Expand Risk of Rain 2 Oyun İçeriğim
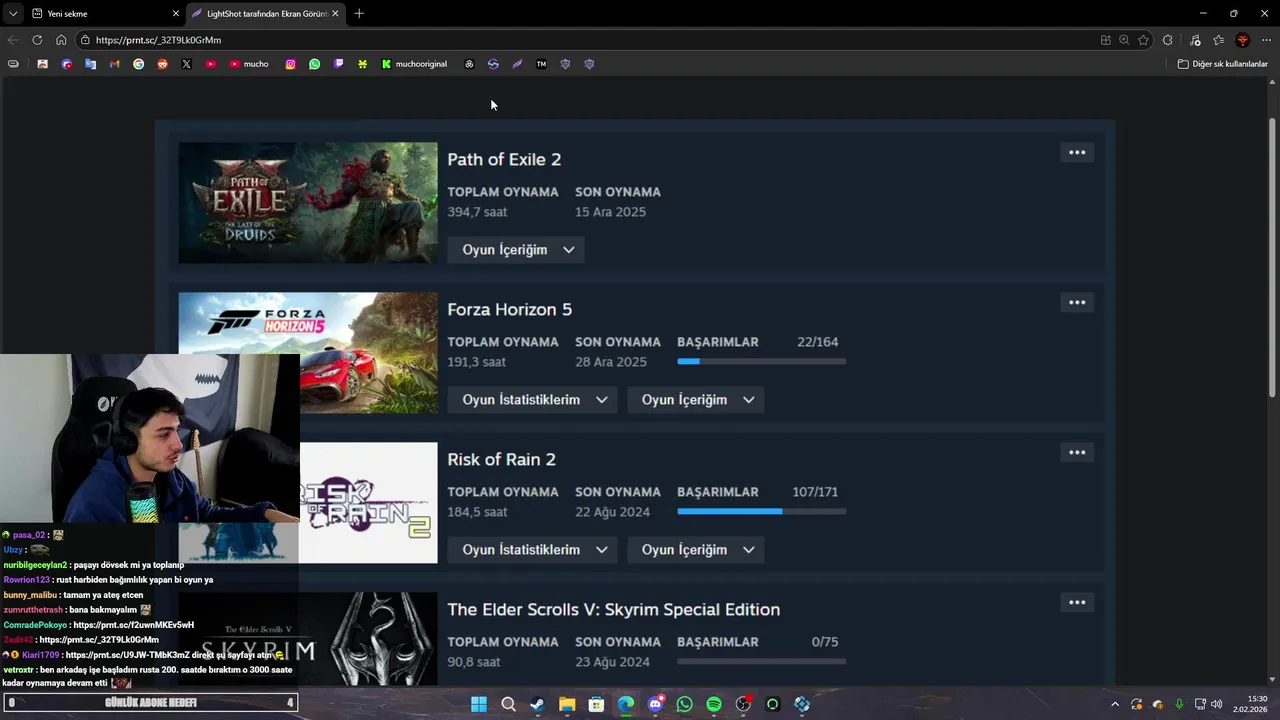The width and height of the screenshot is (1280, 720). (x=695, y=550)
